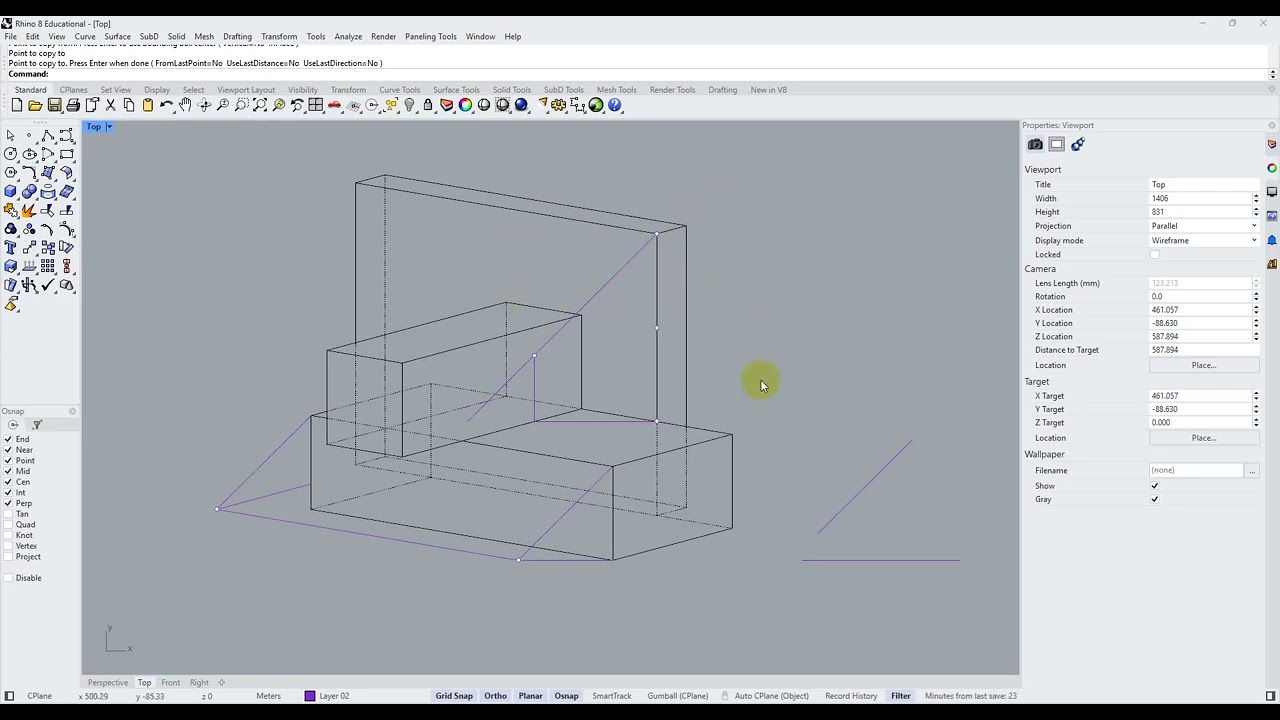This screenshot has width=1280, height=720.
Task: Click the Paste clipboard icon
Action: 148,105
